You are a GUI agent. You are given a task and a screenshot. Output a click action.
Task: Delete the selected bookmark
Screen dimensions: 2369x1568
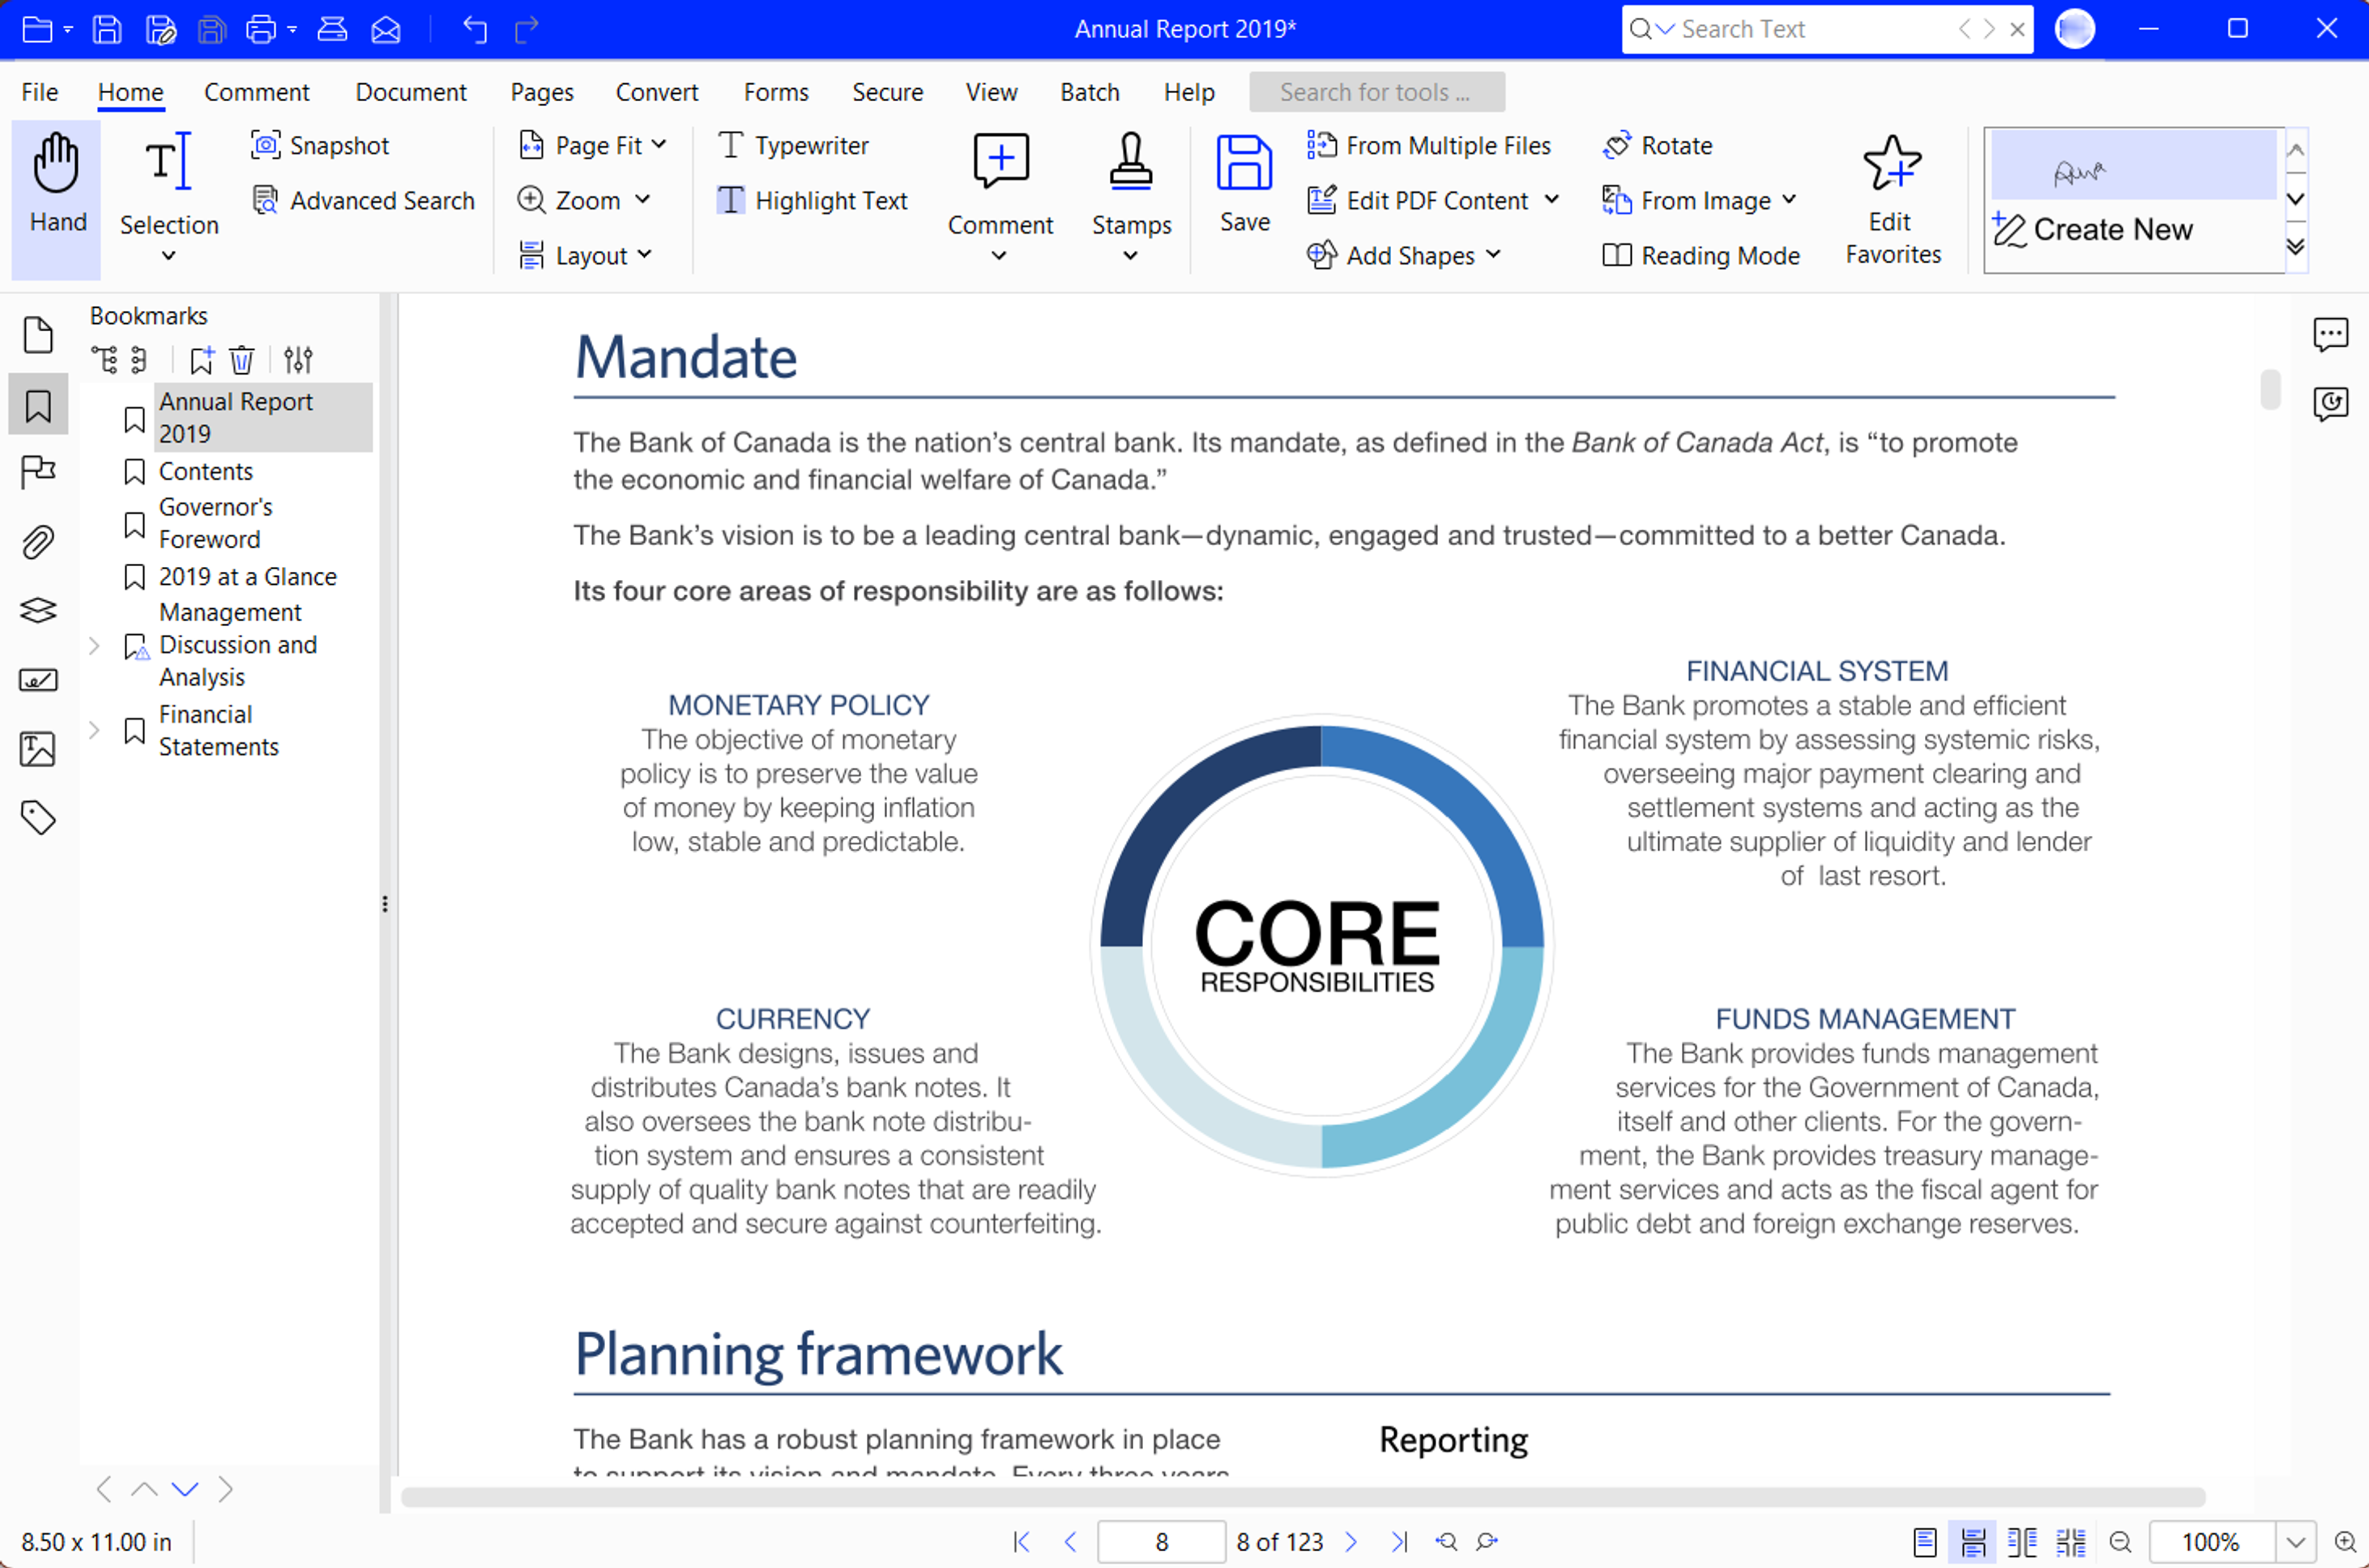tap(242, 359)
